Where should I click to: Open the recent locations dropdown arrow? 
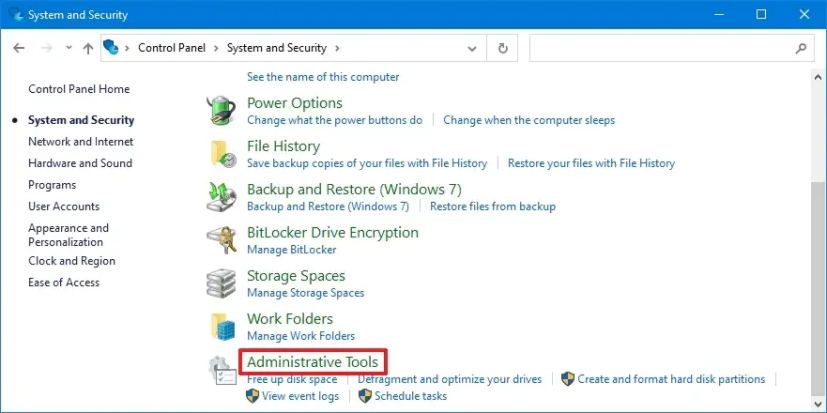68,48
